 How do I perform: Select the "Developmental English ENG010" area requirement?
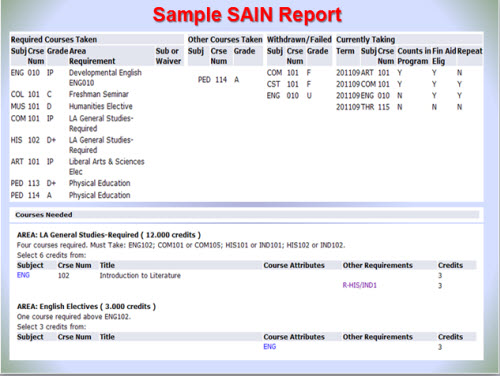click(x=105, y=78)
